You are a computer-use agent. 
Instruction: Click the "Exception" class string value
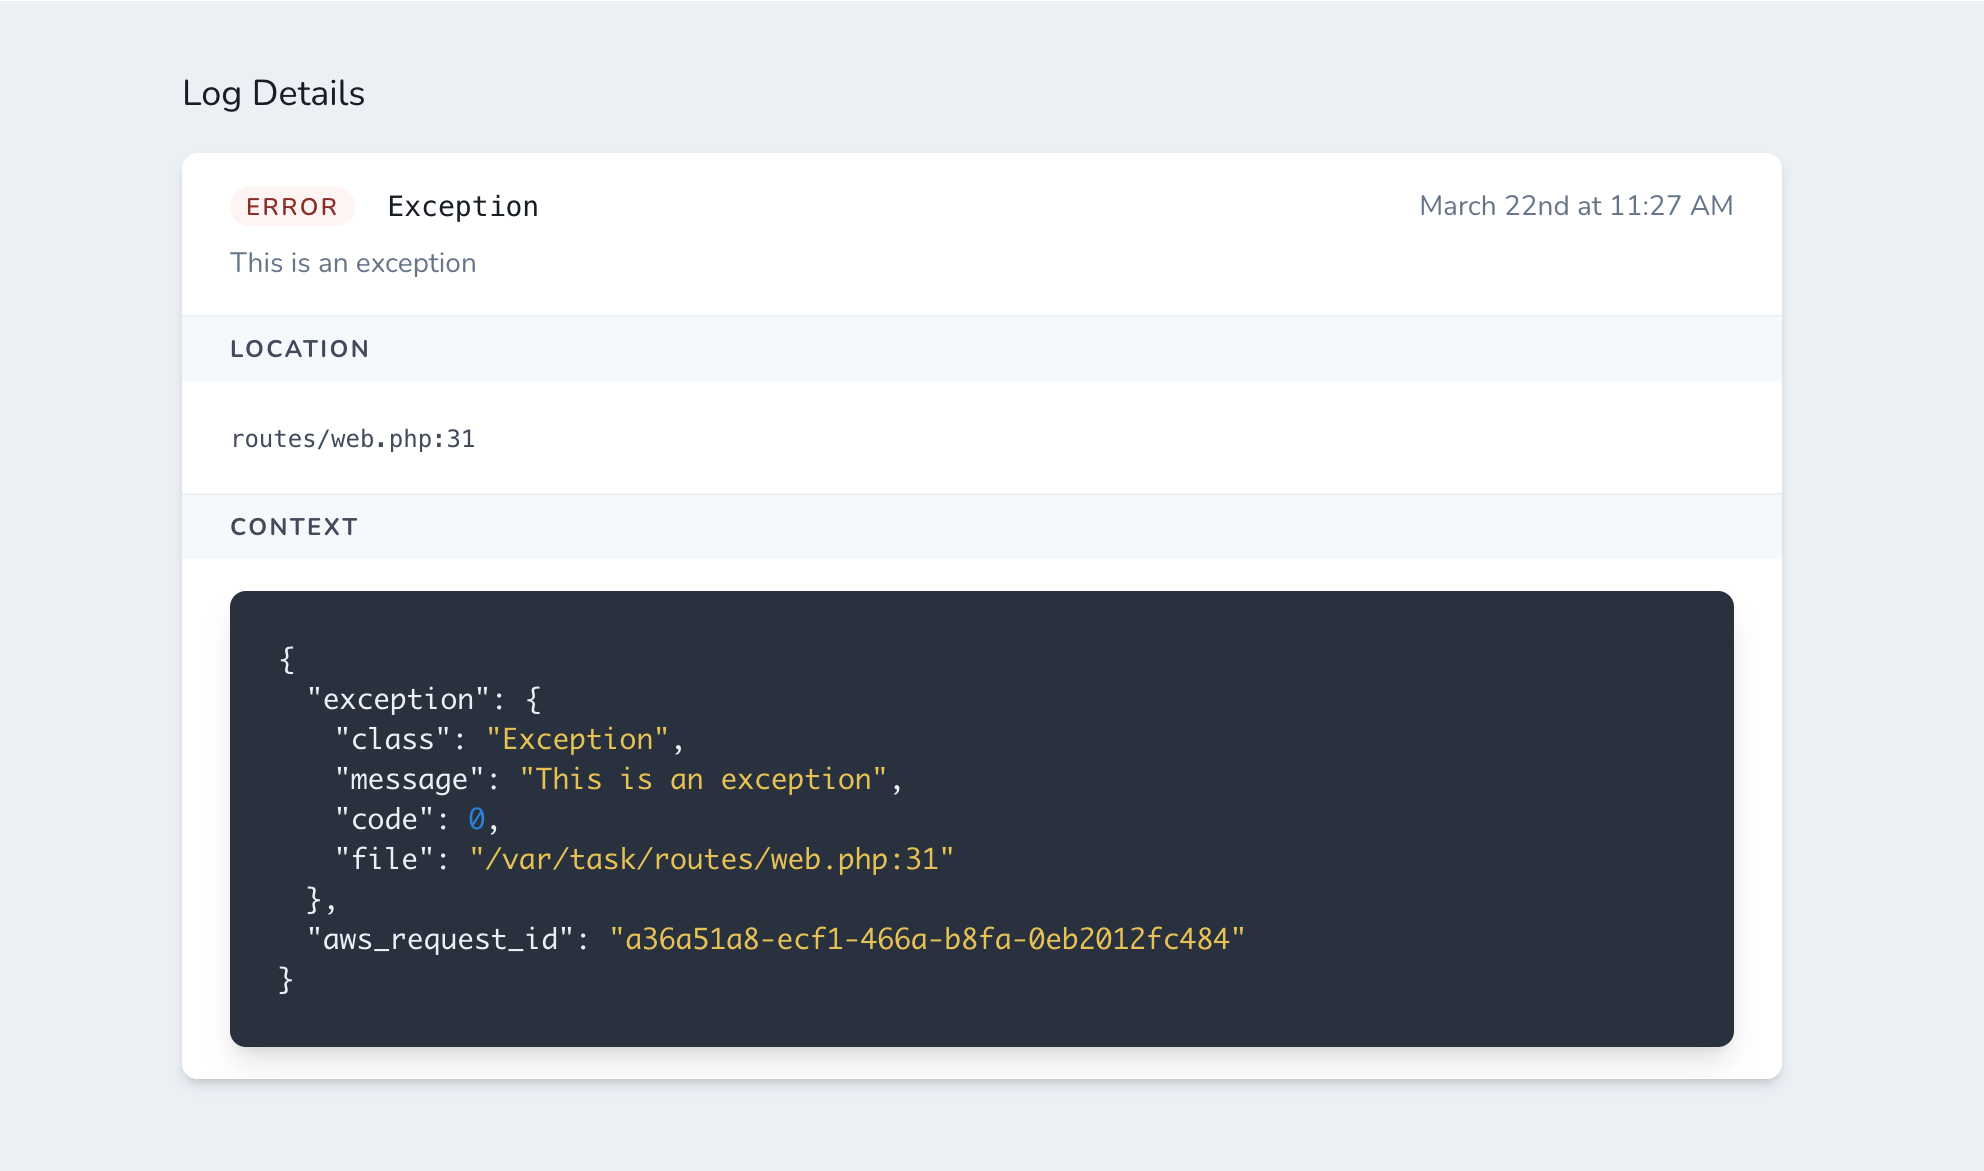coord(577,739)
